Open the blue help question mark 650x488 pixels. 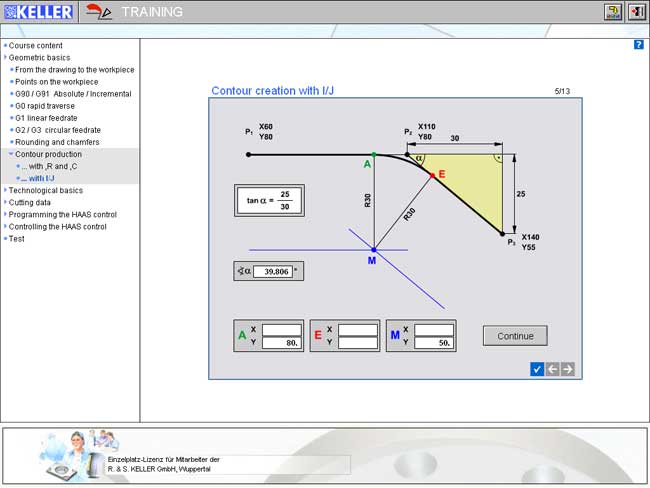tap(639, 45)
